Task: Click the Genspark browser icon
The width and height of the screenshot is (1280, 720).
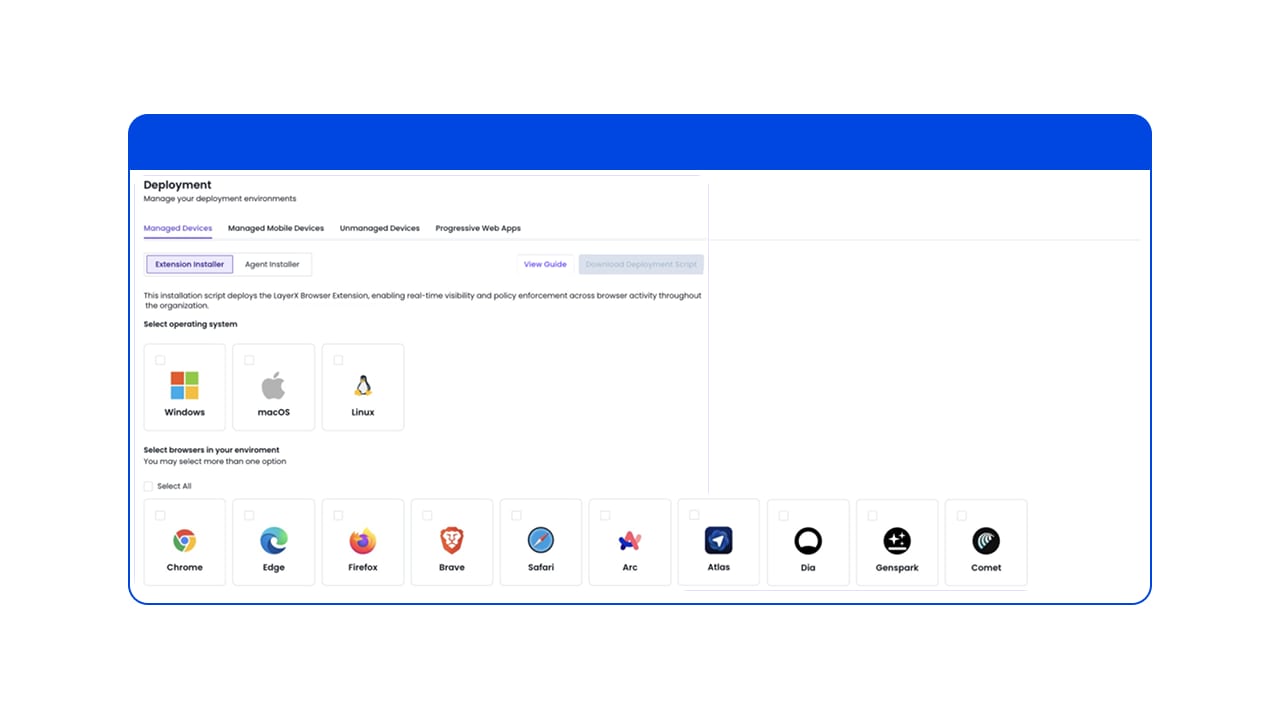Action: click(897, 542)
